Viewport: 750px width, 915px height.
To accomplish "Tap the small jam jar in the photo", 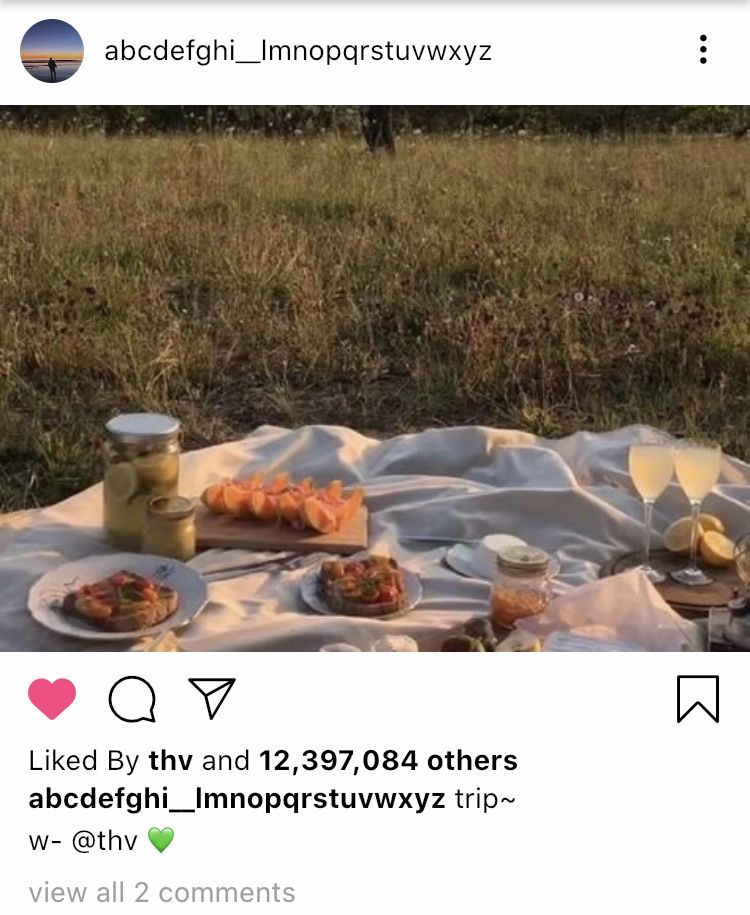I will coord(519,587).
